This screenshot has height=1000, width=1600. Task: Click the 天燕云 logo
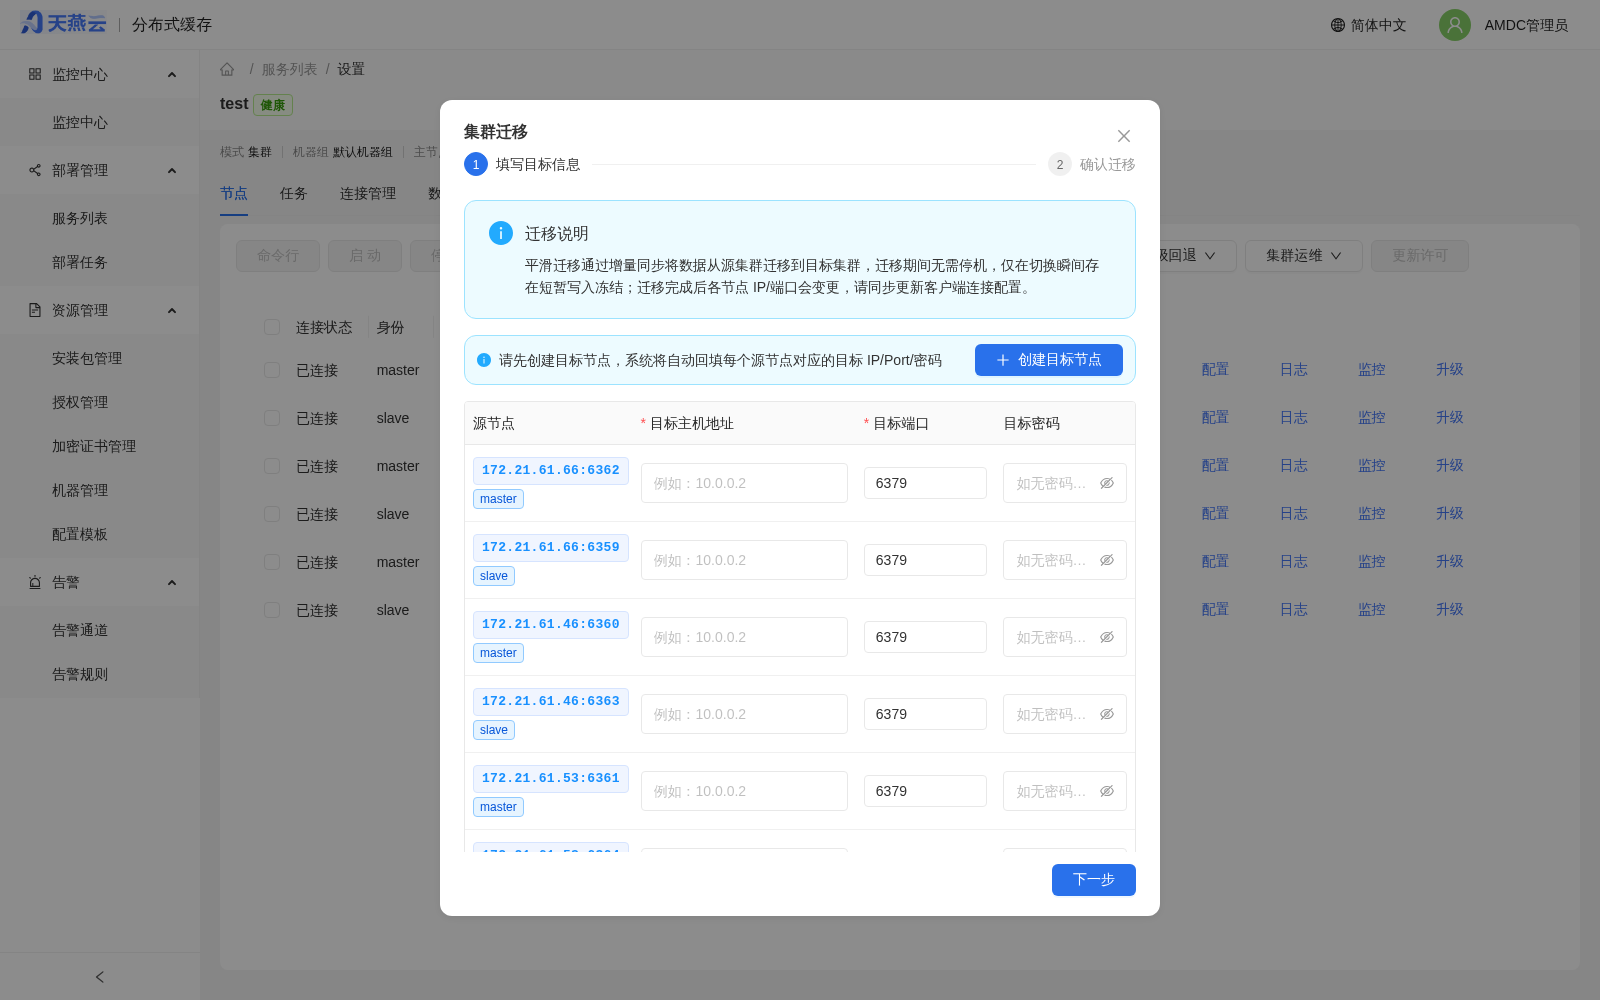point(63,23)
